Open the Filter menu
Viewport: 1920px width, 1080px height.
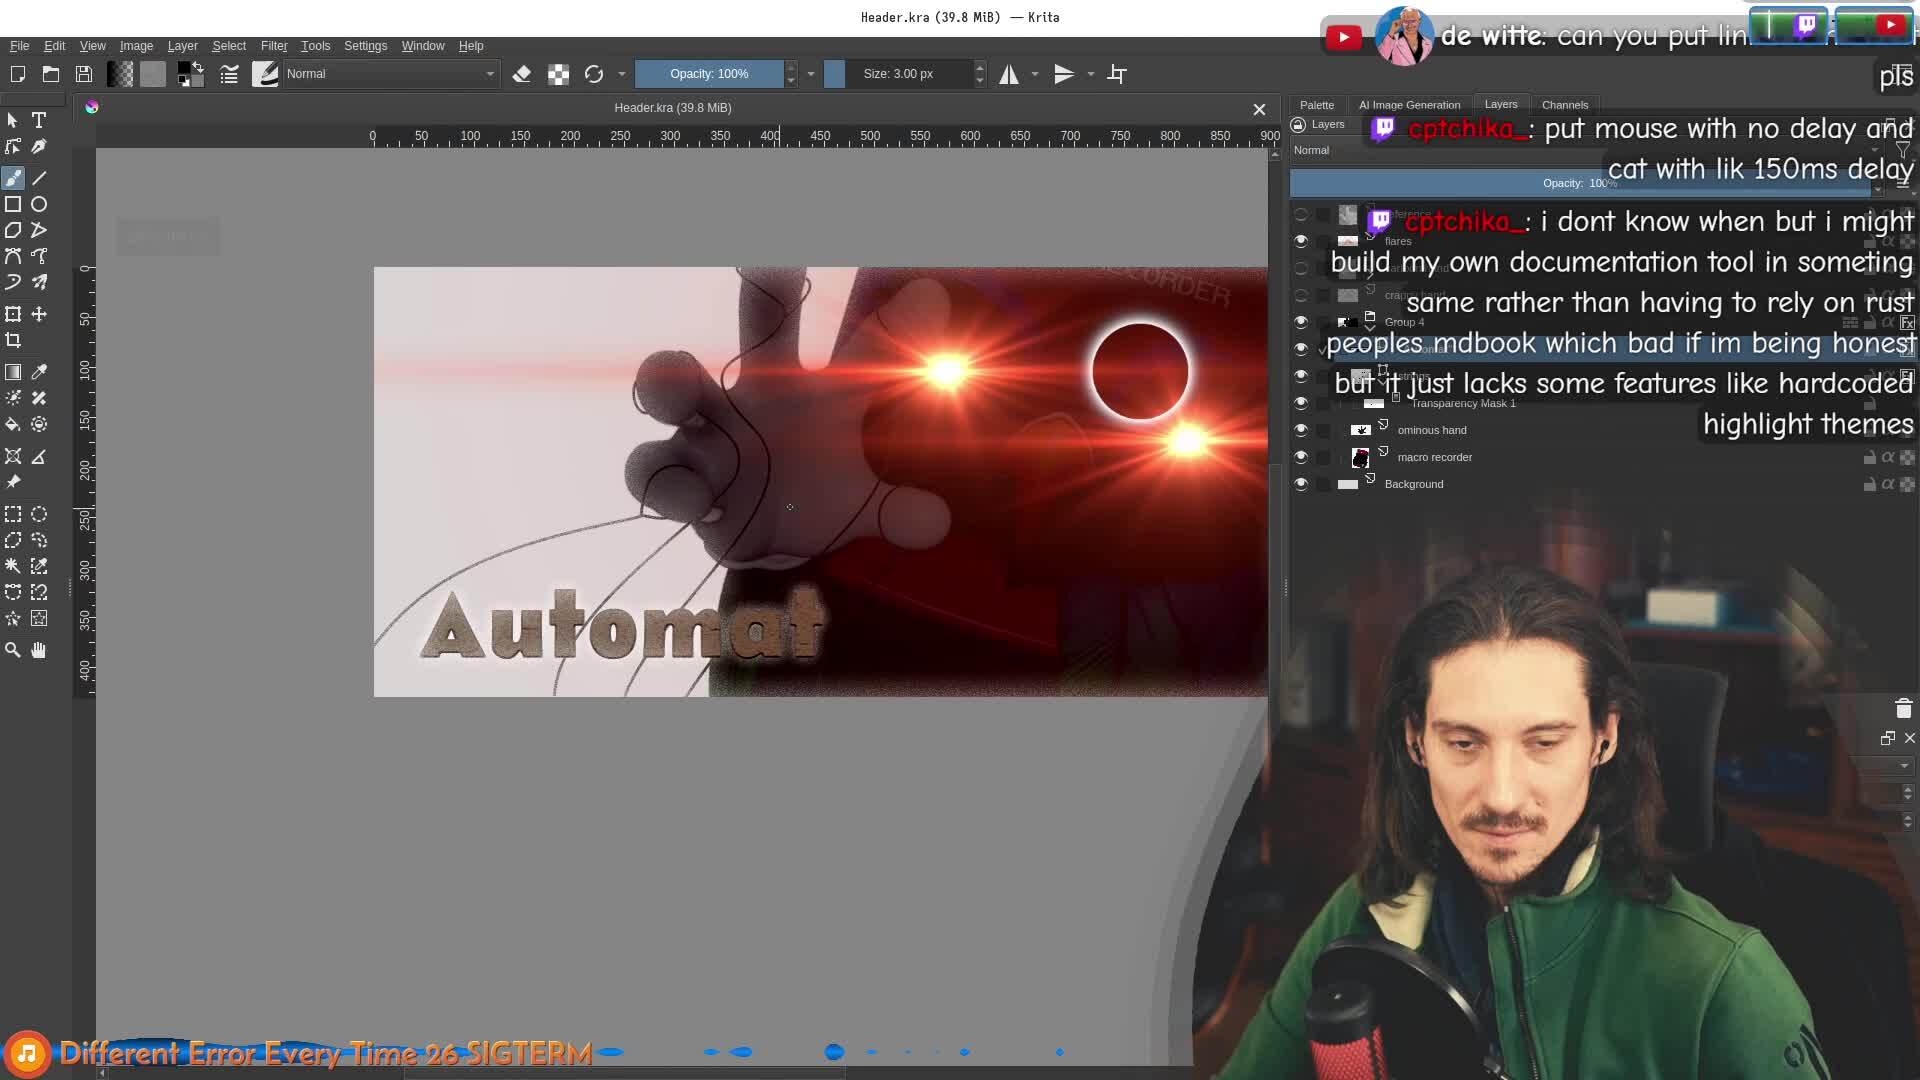(x=273, y=46)
